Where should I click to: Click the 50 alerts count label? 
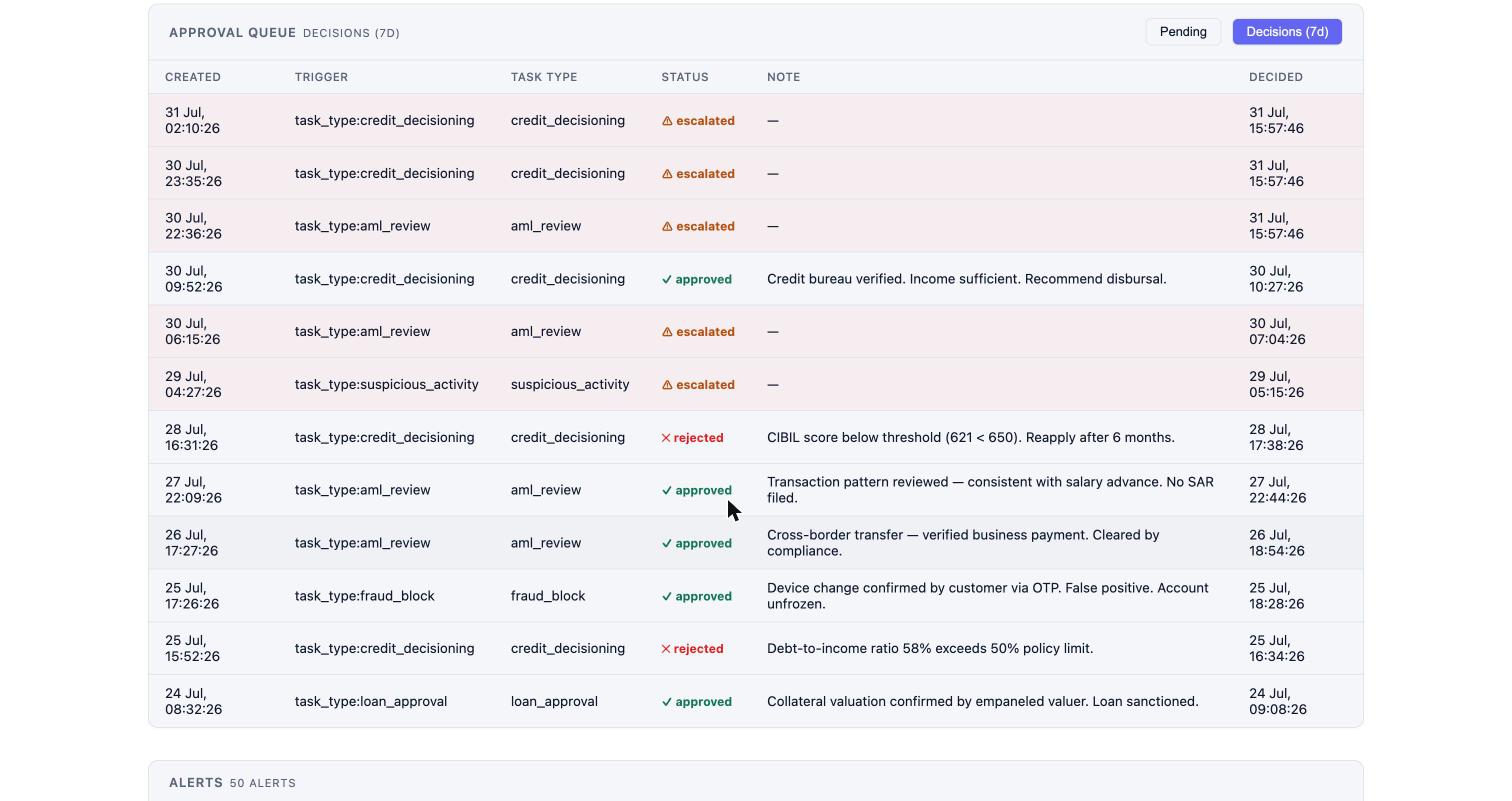tap(263, 783)
